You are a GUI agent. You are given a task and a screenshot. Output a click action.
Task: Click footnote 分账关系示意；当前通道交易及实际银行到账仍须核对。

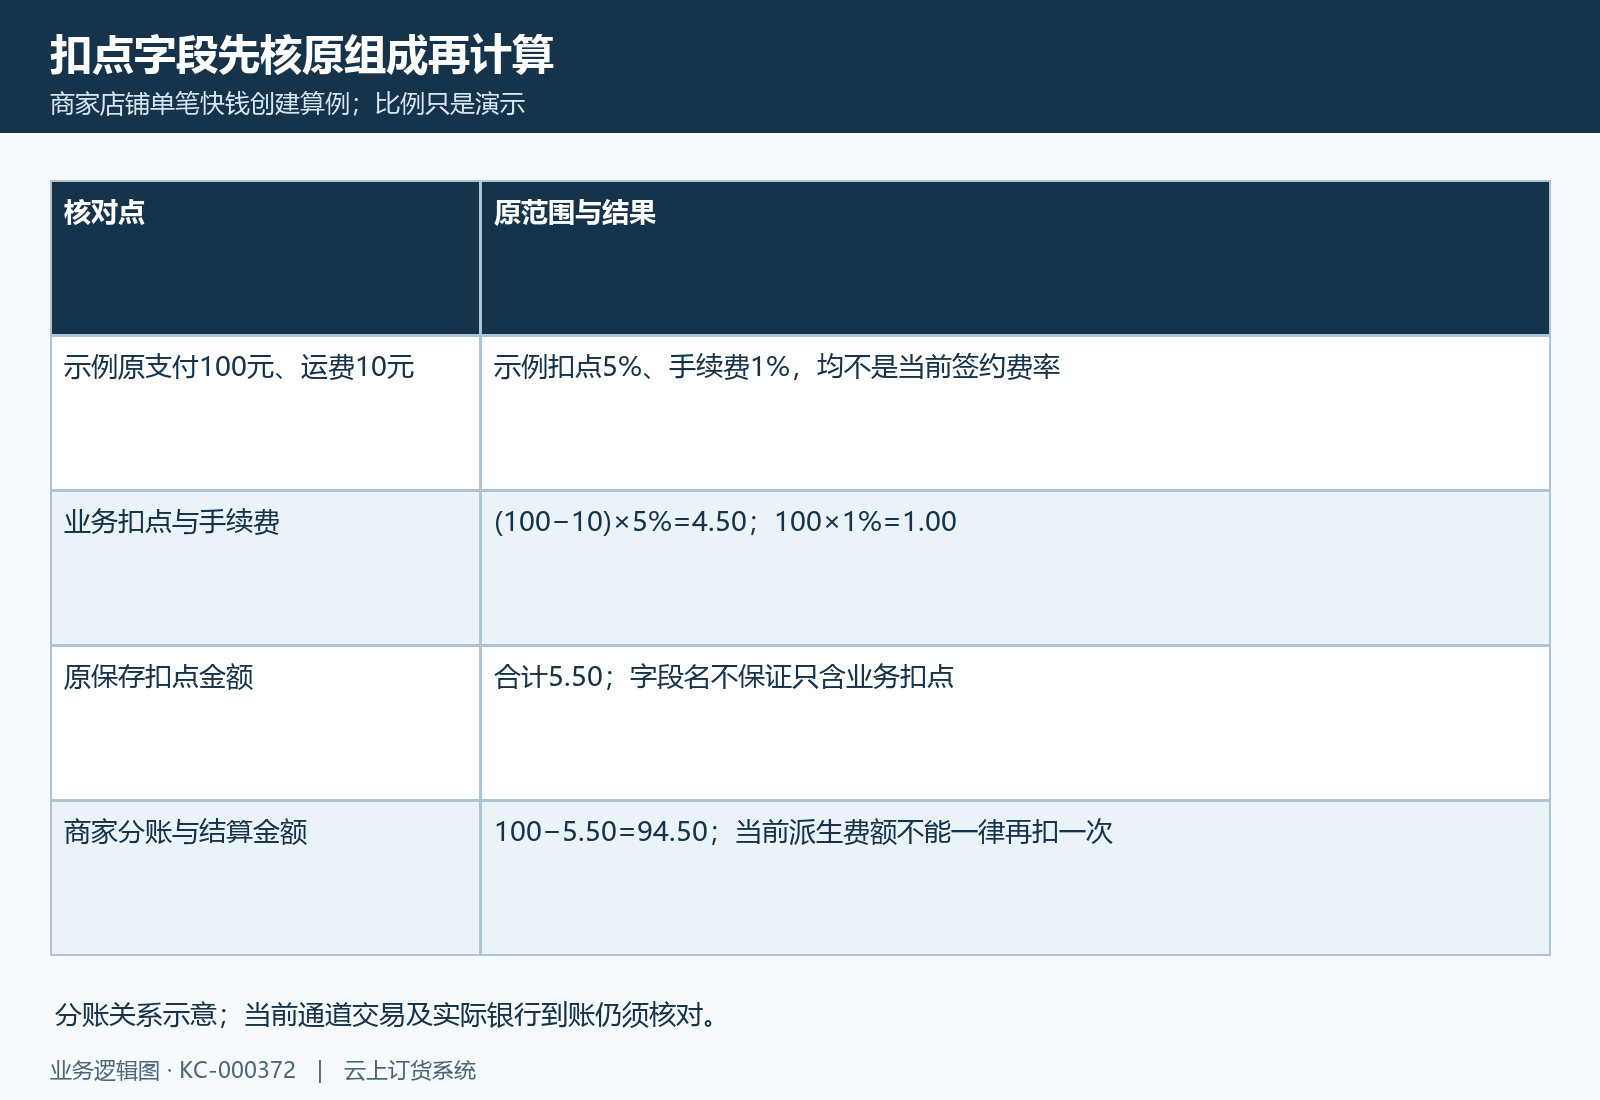[388, 1015]
